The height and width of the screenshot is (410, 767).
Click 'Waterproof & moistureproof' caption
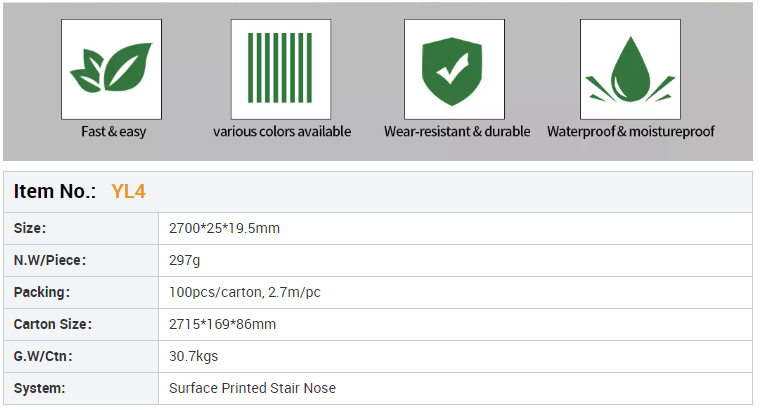pyautogui.click(x=631, y=132)
